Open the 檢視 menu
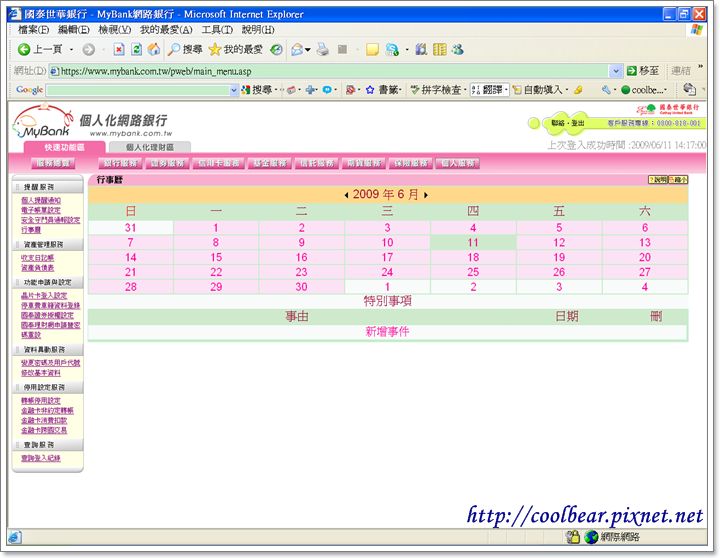Viewport: 720px width, 558px height. point(115,30)
